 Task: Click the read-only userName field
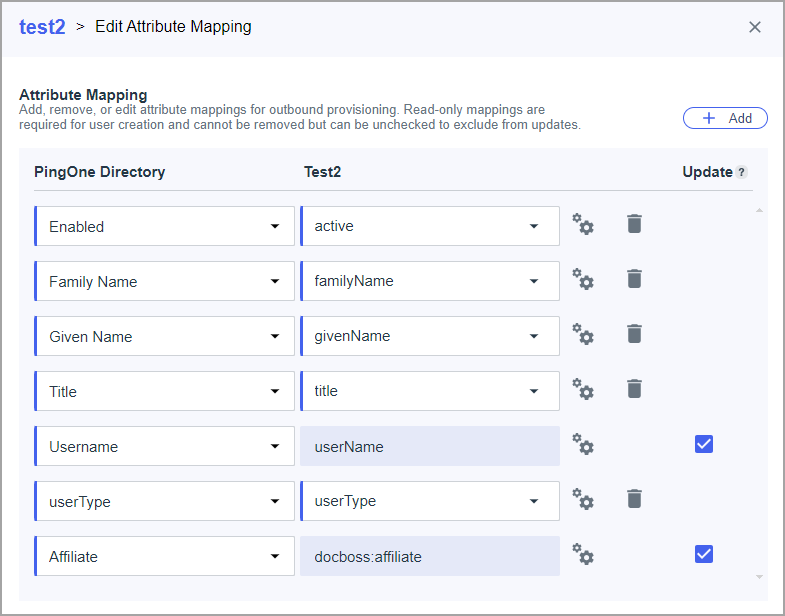point(430,446)
